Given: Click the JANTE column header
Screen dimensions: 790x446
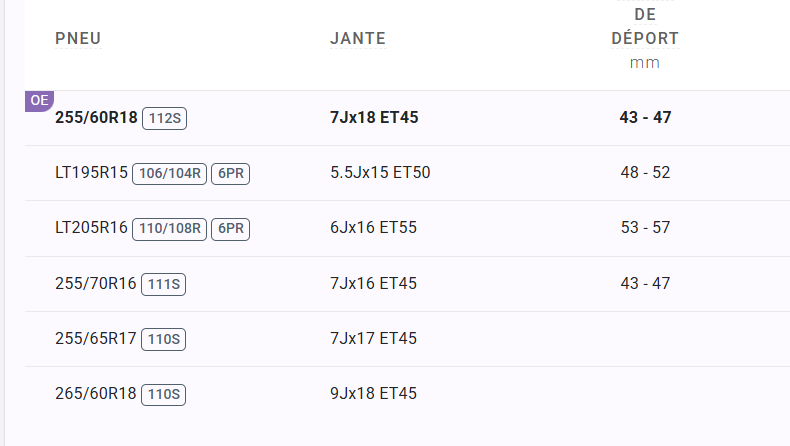Looking at the screenshot, I should tap(358, 39).
